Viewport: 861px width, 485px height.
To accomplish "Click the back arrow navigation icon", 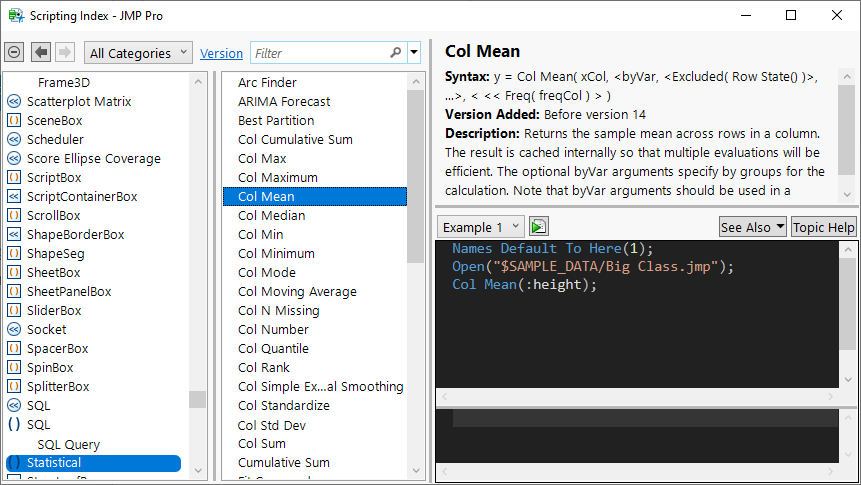I will pyautogui.click(x=41, y=52).
